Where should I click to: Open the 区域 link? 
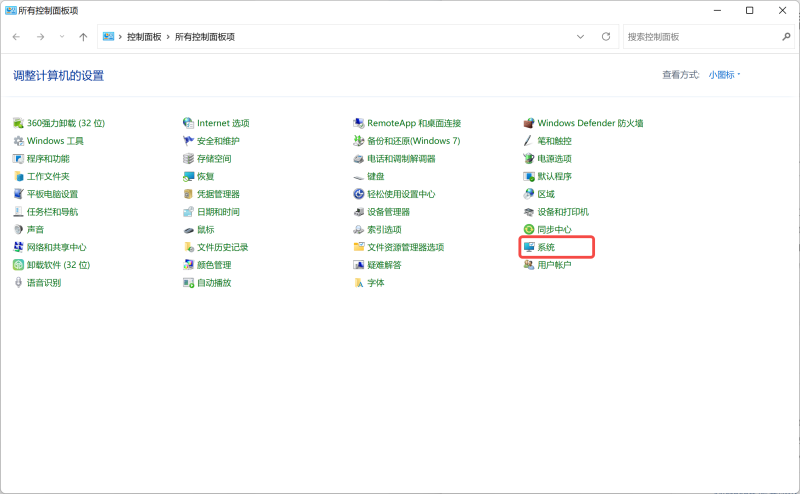coord(546,194)
